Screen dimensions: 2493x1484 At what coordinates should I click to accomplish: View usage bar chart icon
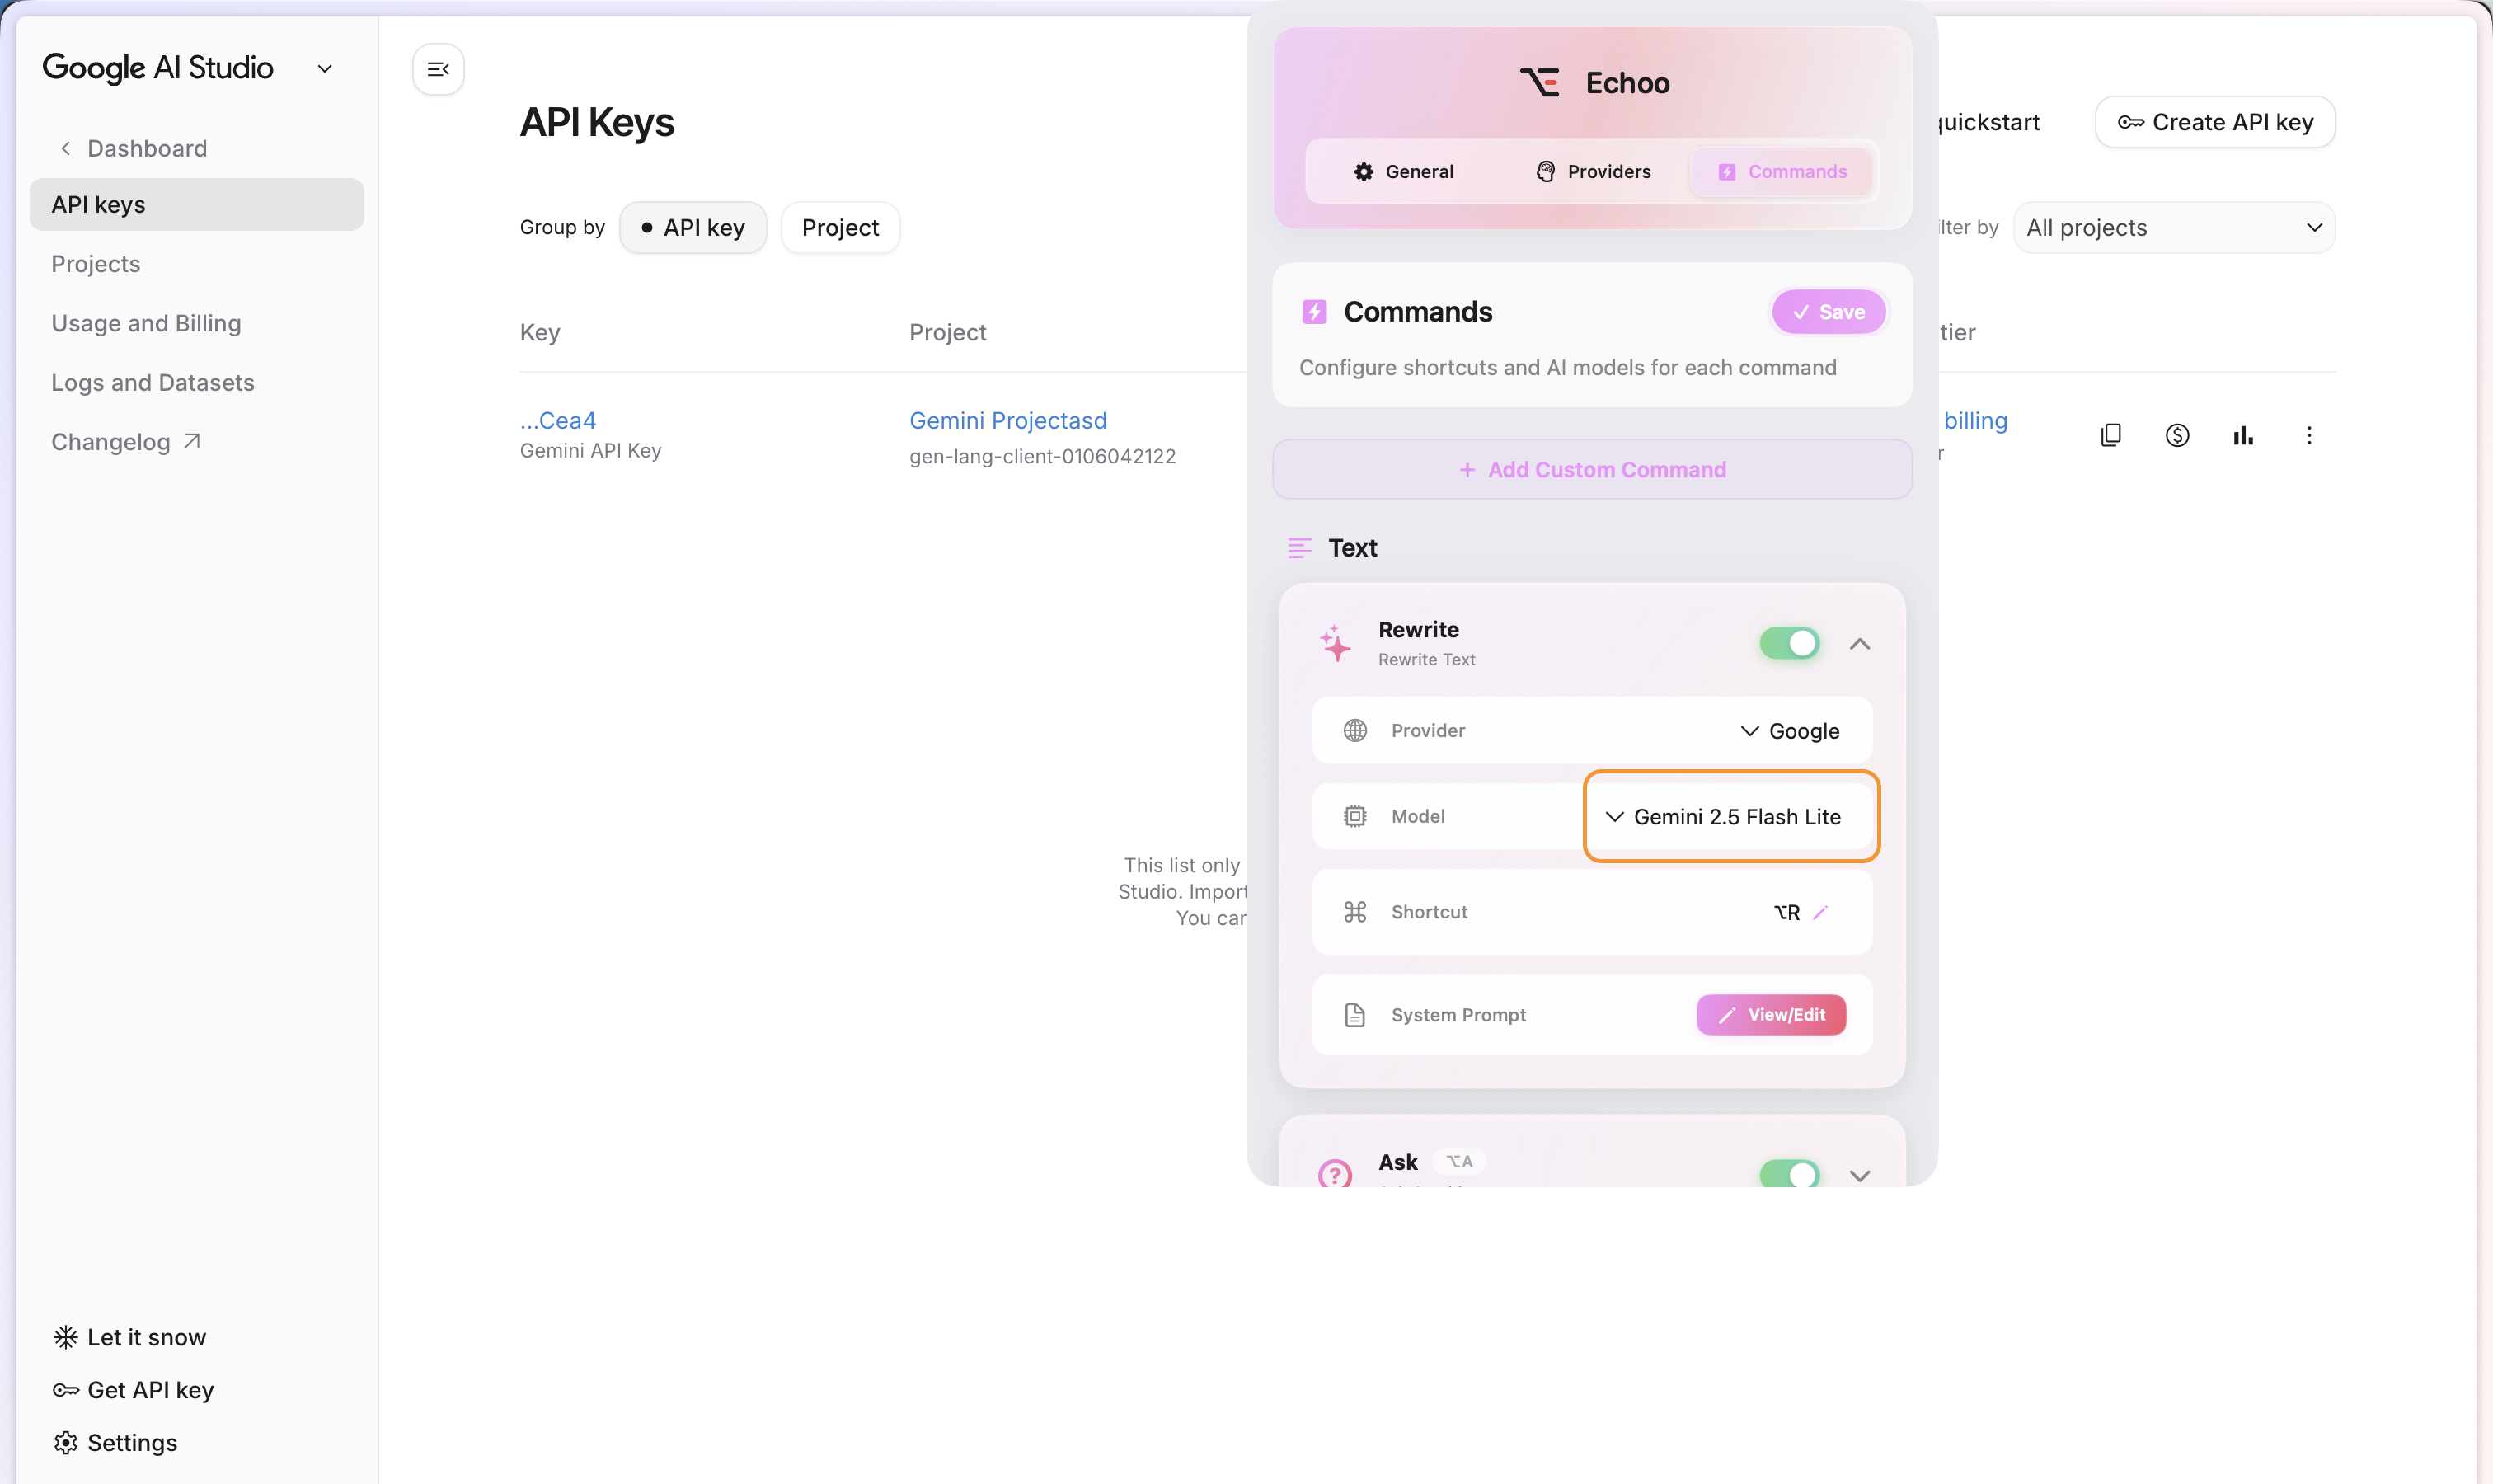[x=2243, y=435]
